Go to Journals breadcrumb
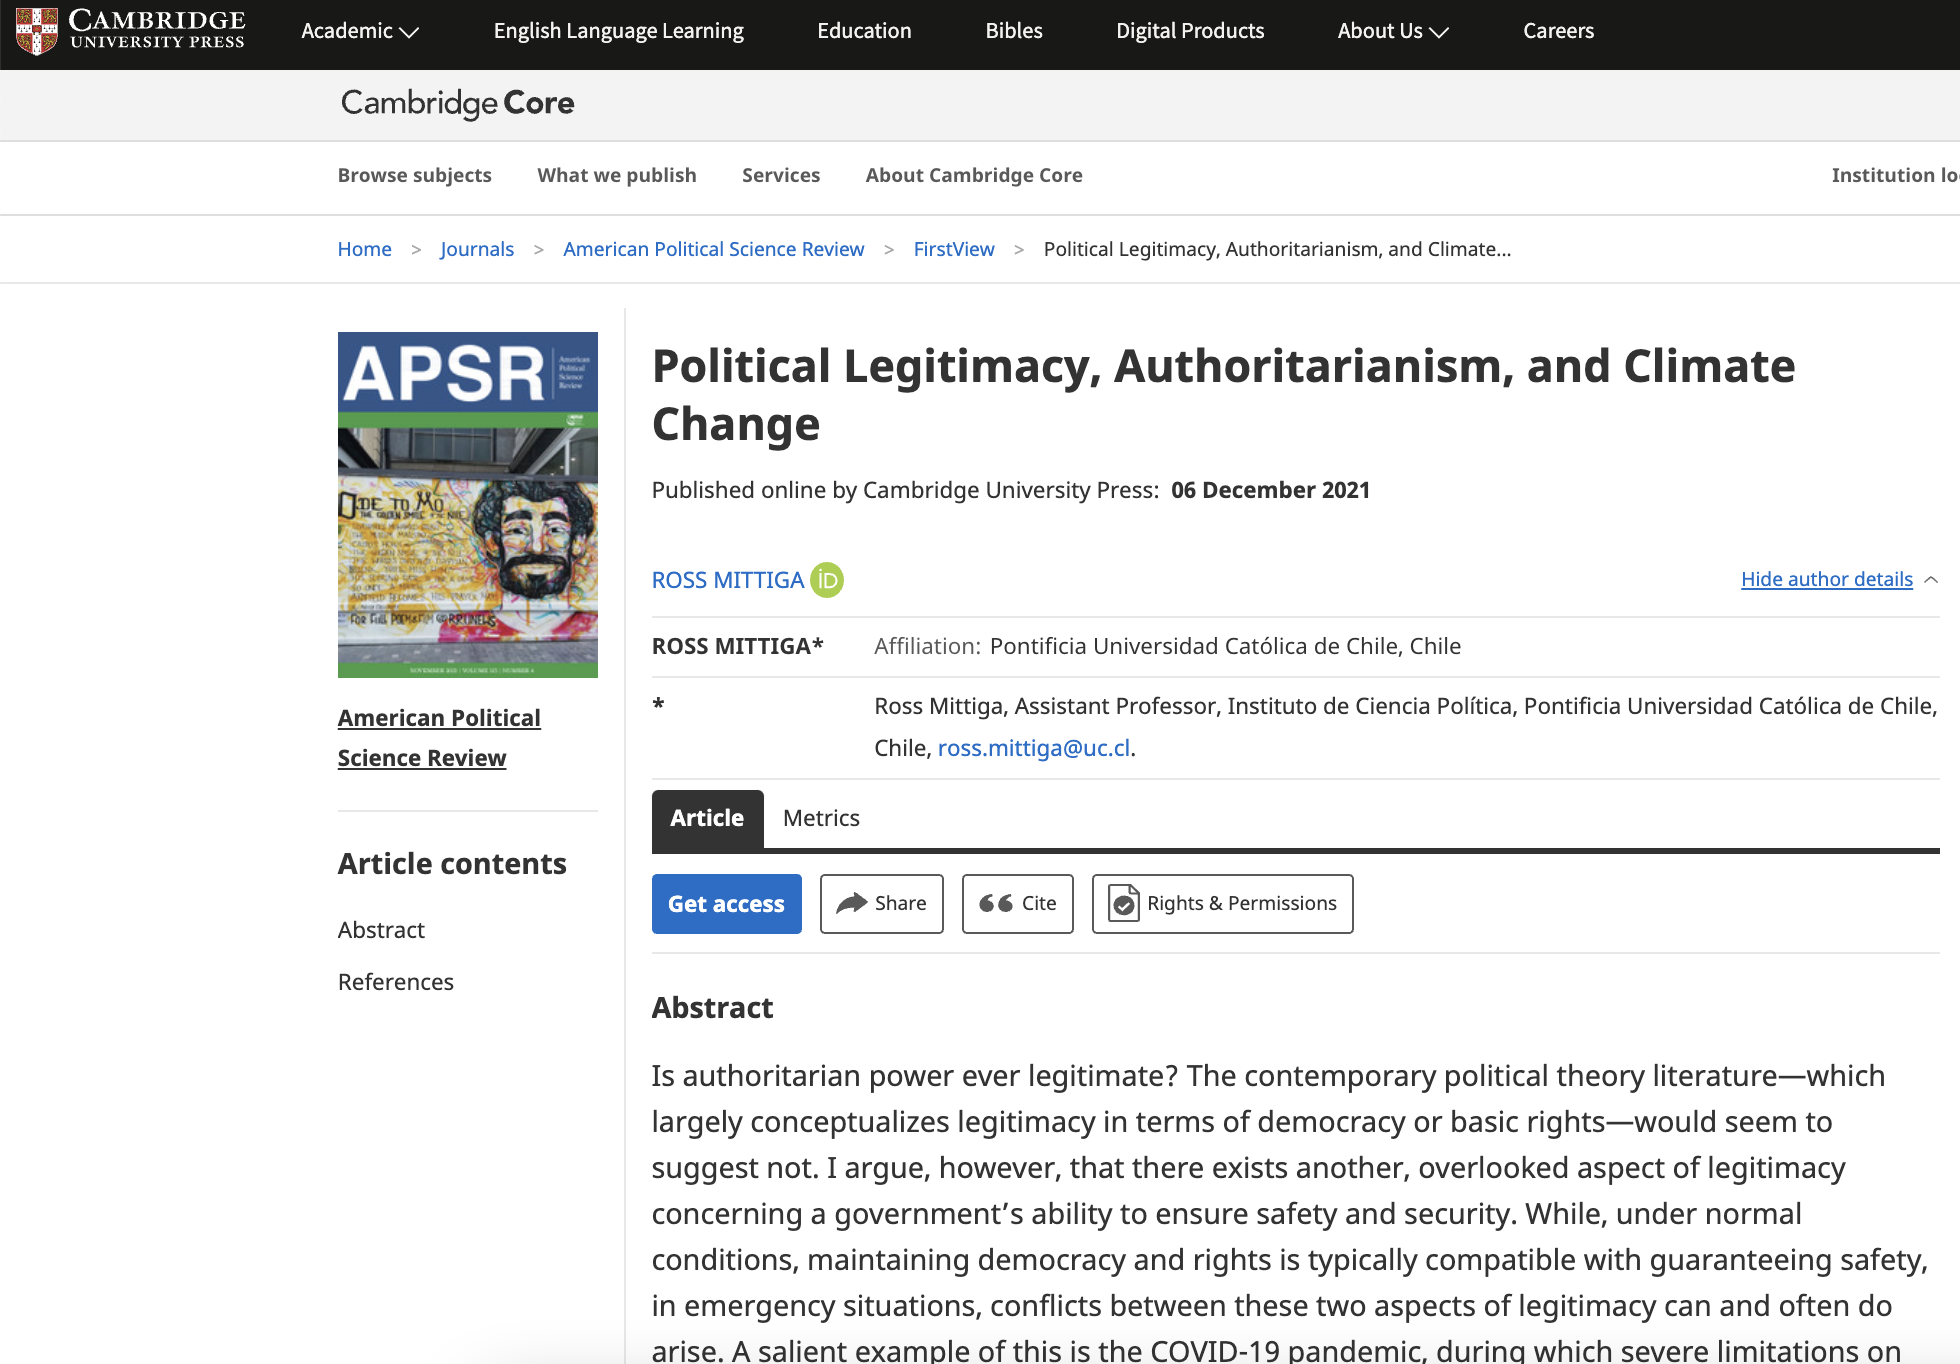The width and height of the screenshot is (1960, 1364). pyautogui.click(x=476, y=249)
